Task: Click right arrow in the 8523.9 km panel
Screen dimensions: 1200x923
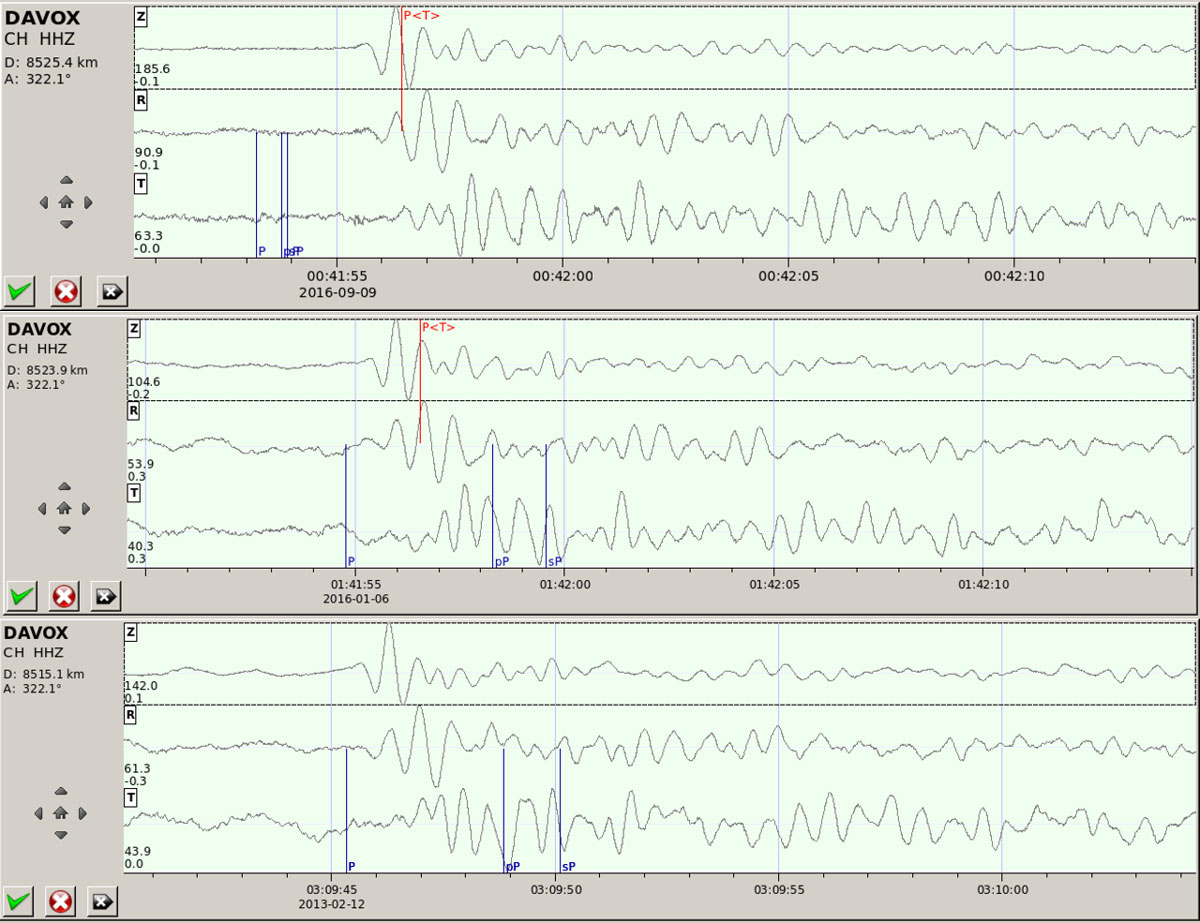Action: click(86, 508)
